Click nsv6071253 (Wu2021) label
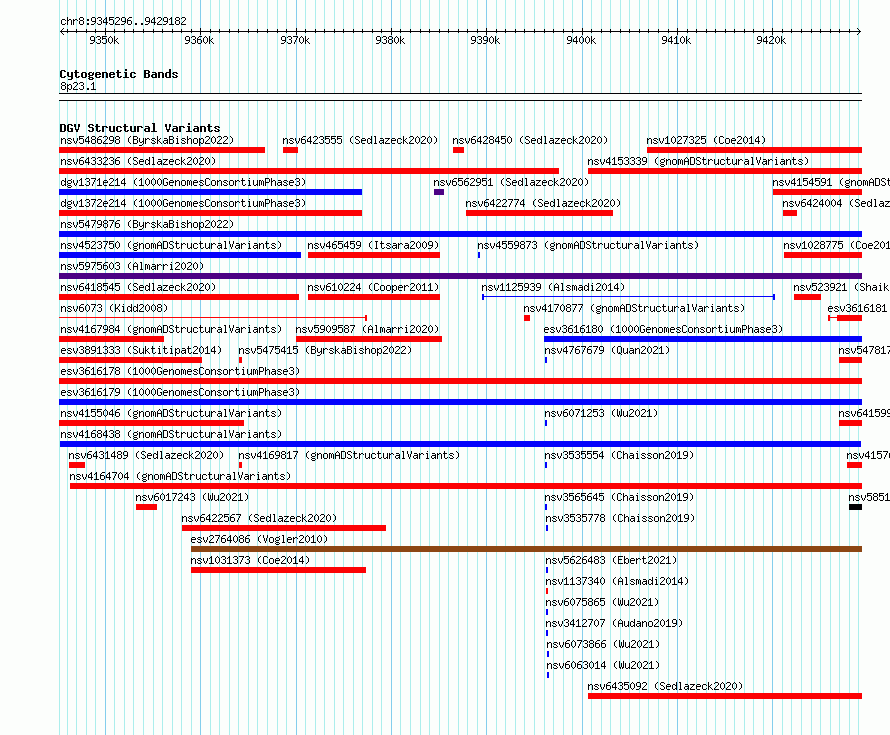Screen dimensions: 890x735 click(x=601, y=413)
